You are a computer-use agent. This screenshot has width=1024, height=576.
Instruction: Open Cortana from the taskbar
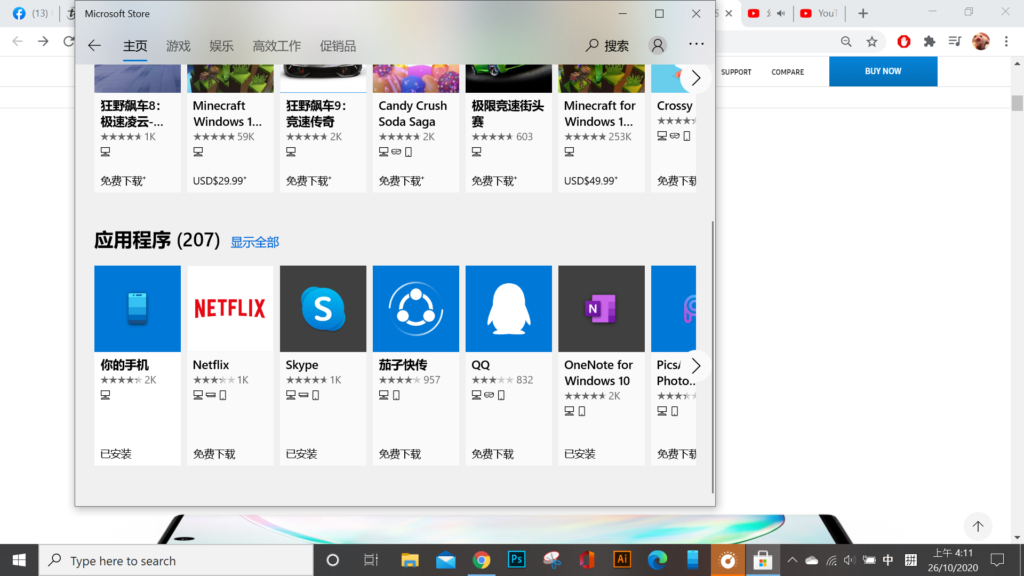[332, 560]
